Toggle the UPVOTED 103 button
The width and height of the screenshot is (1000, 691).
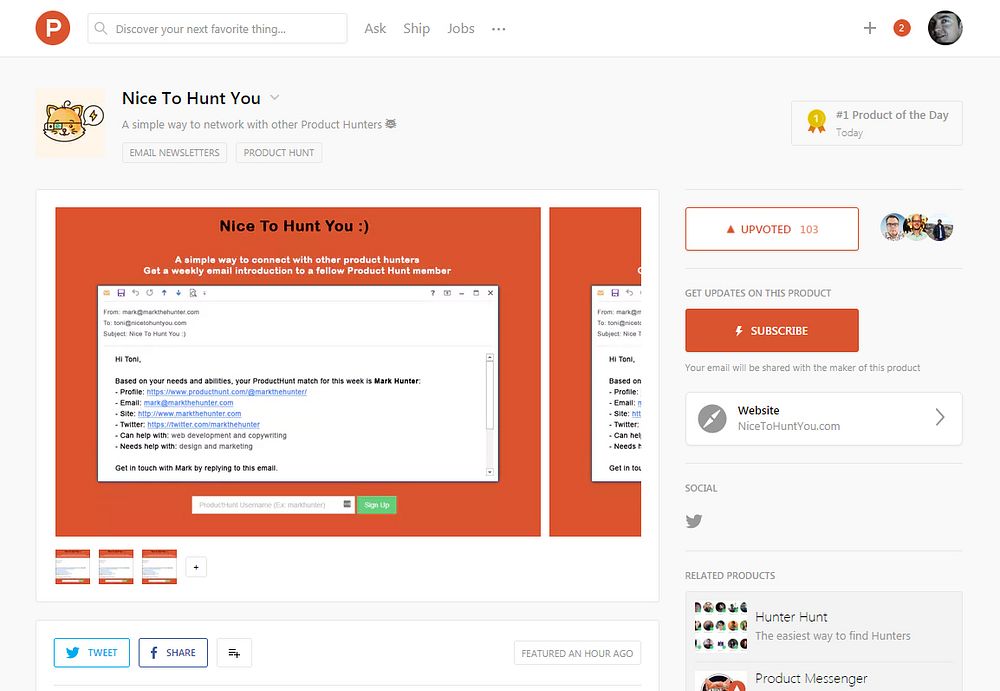(x=772, y=229)
